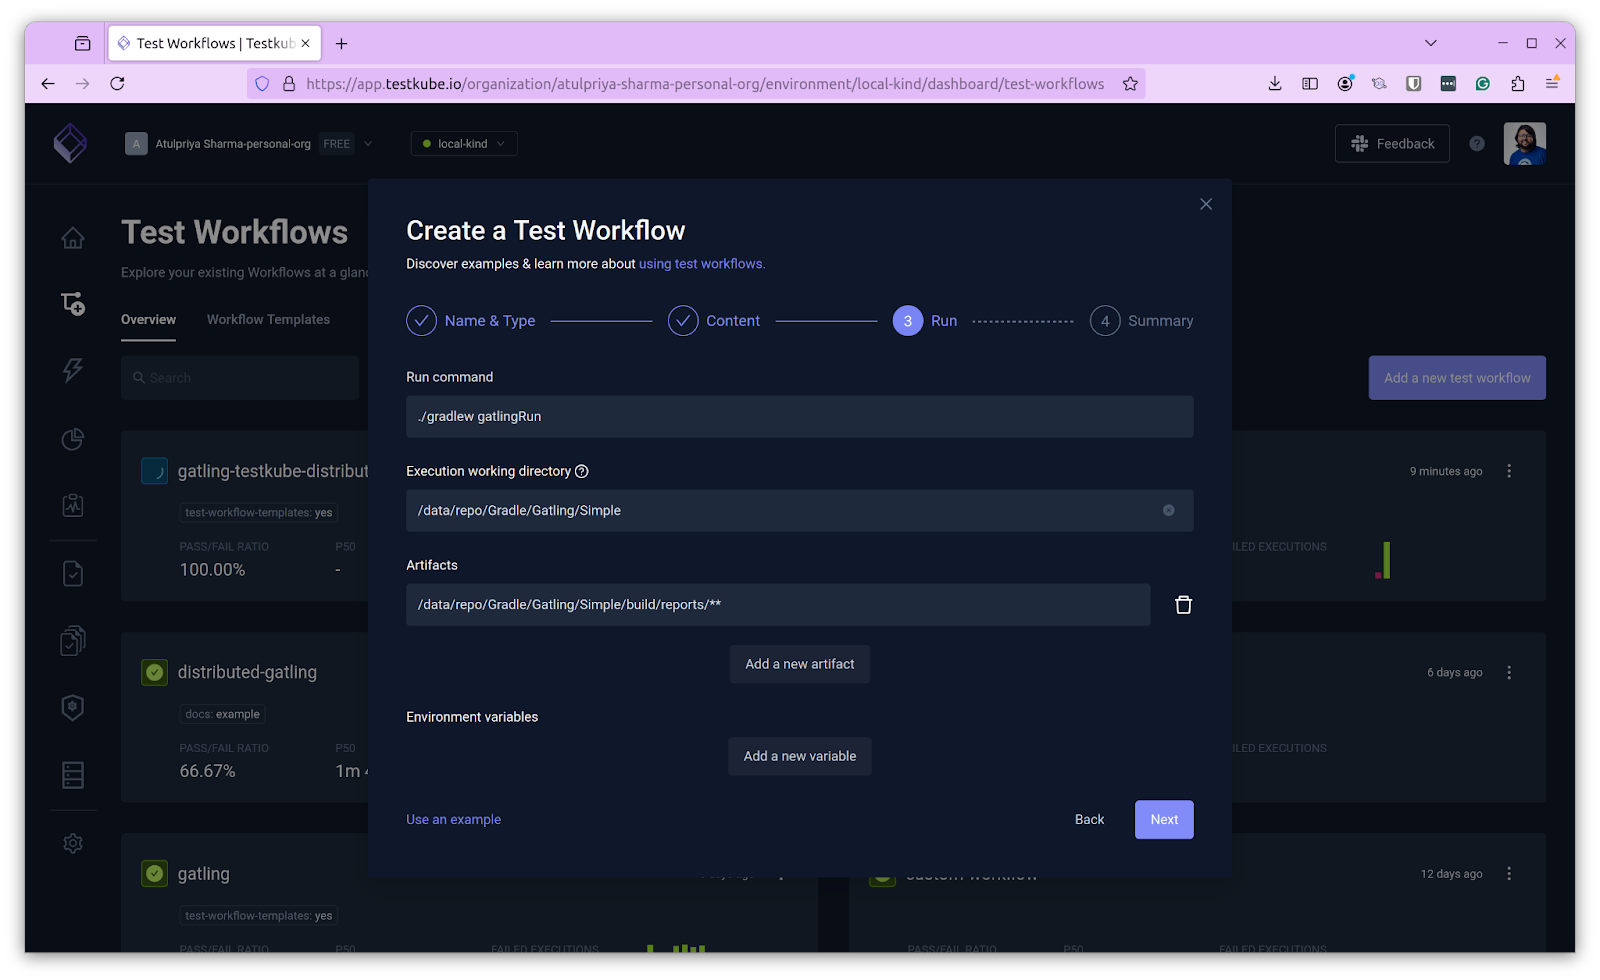Screen dimensions: 1600x980
Task: Open menu for the 12 days ago workflow
Action: coord(1509,874)
